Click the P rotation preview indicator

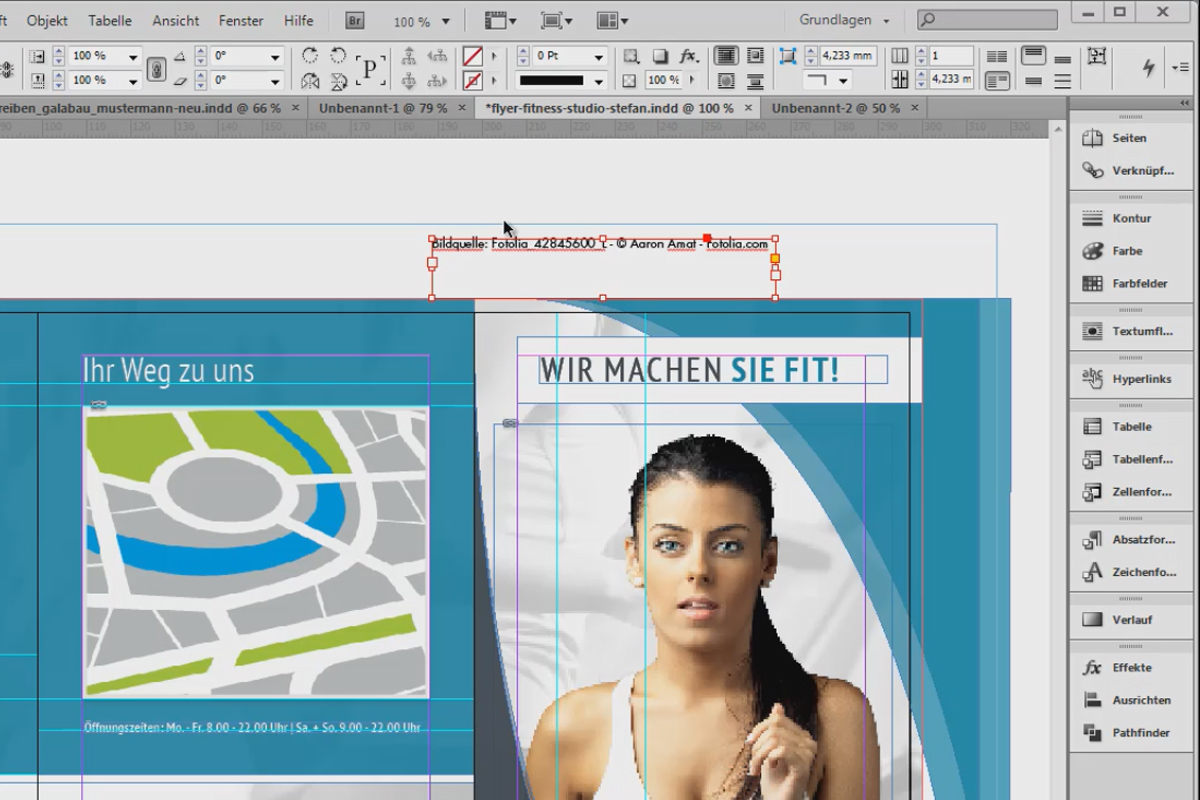coord(371,68)
